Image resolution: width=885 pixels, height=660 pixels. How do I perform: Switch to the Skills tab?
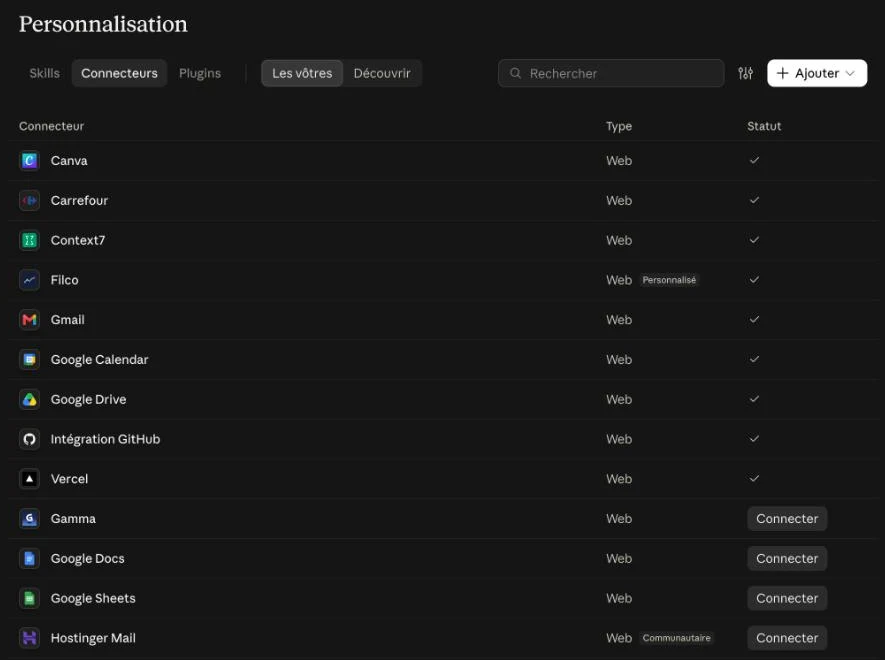(45, 73)
